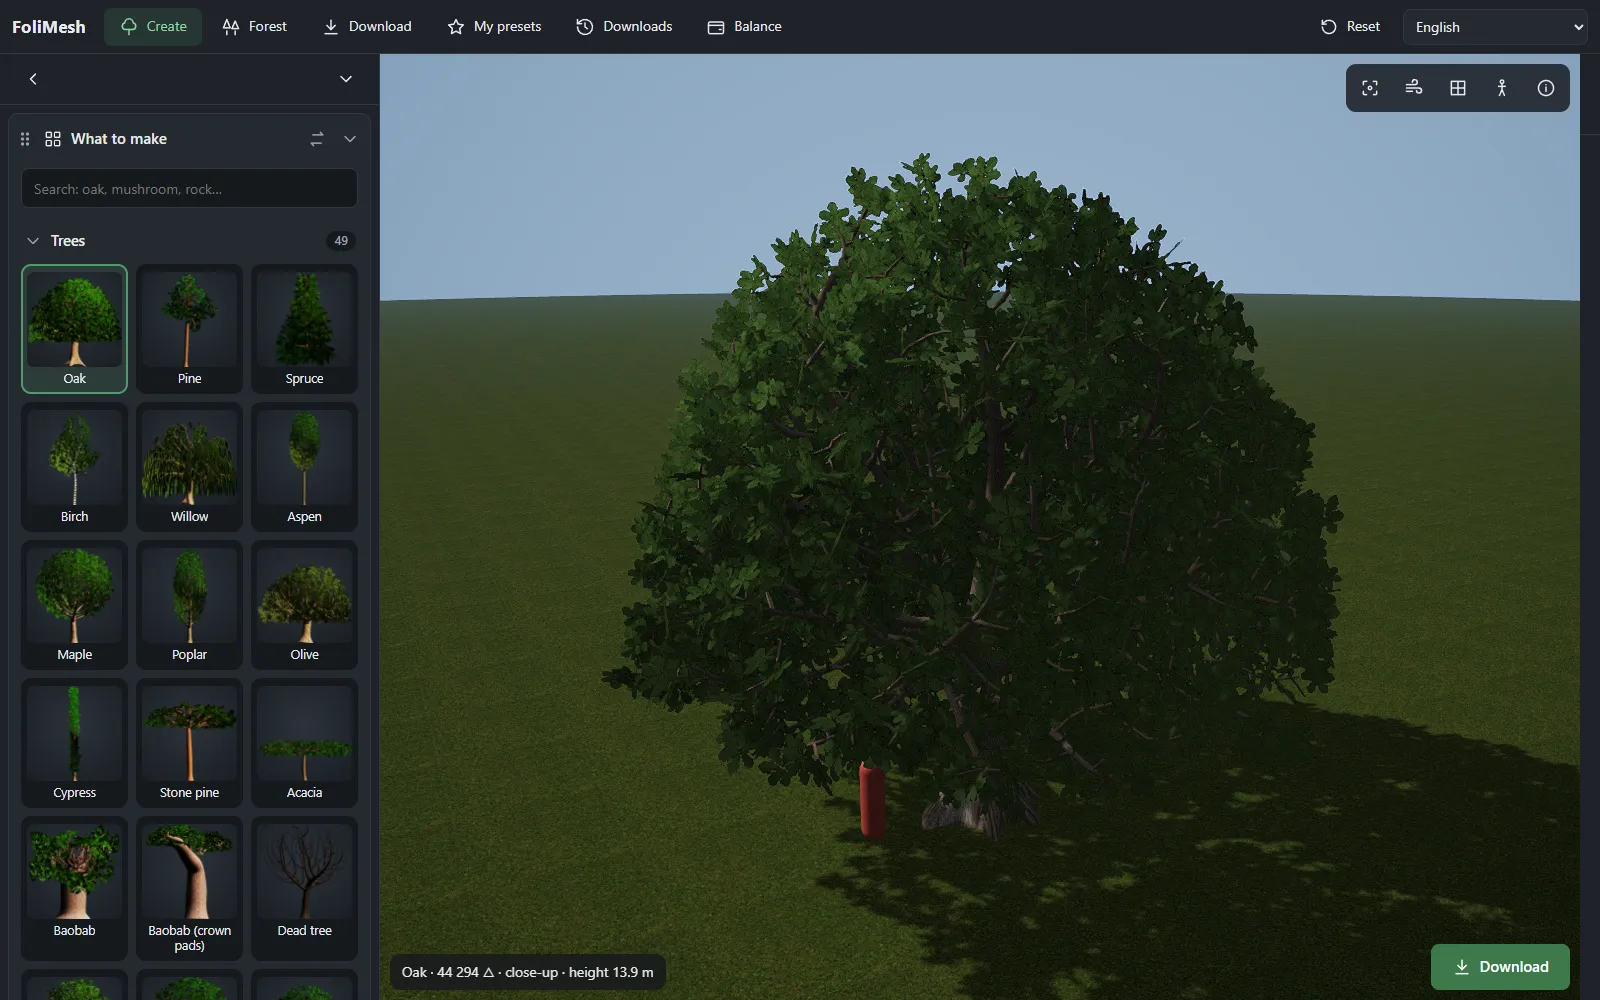The image size is (1600, 1000).
Task: Select the Maple tree thumbnail
Action: coord(75,605)
